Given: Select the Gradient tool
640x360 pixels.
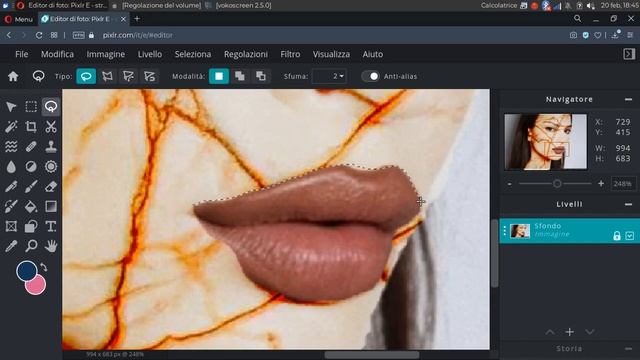Looking at the screenshot, I should pos(51,207).
